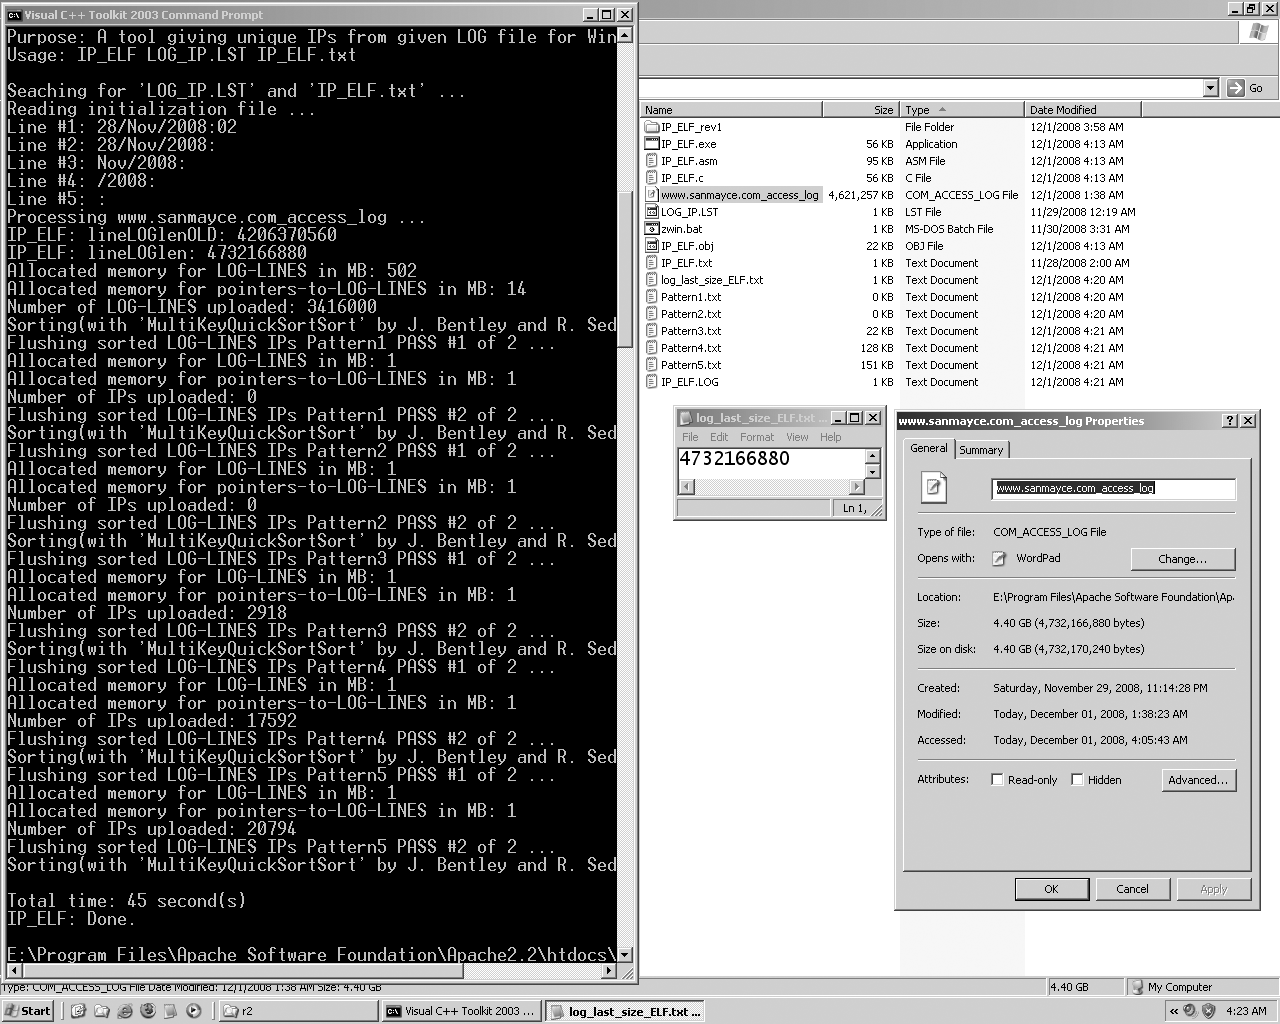1280x1024 pixels.
Task: Sort file list by Size column
Action: (x=861, y=110)
